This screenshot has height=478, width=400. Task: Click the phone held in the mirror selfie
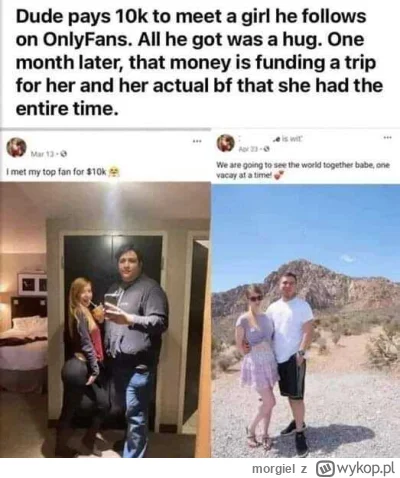click(x=111, y=303)
